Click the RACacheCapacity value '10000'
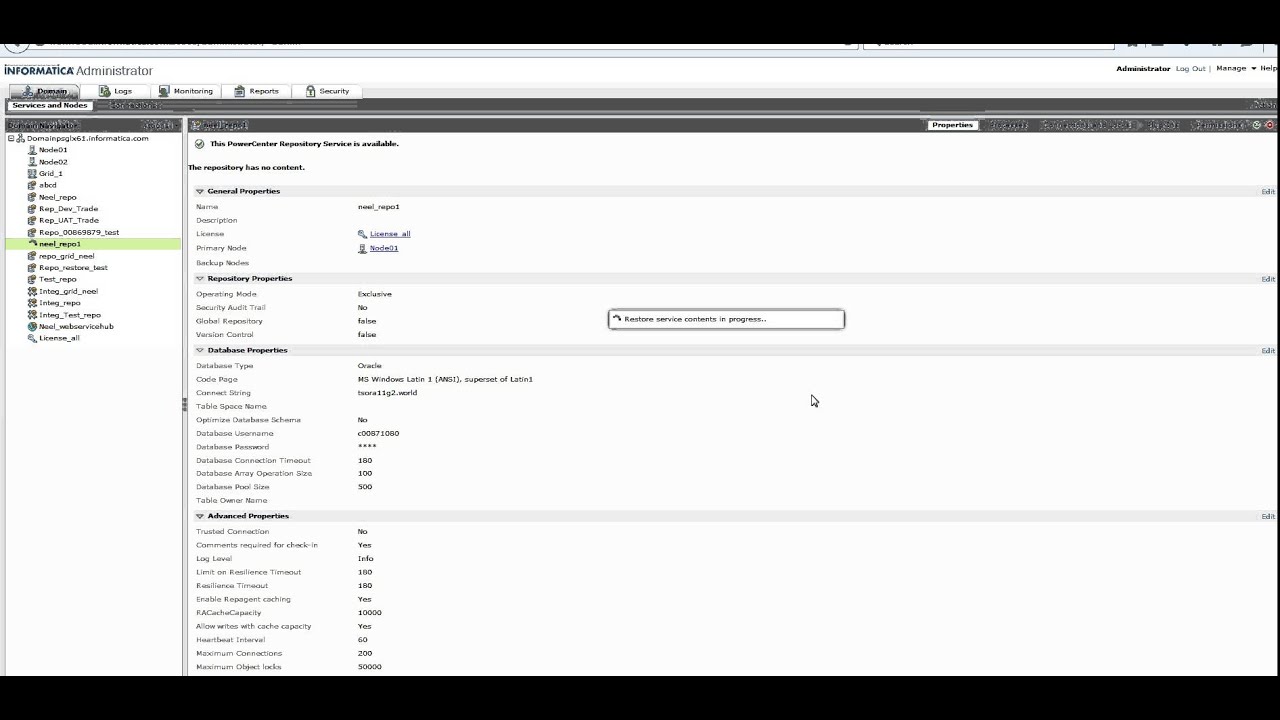The height and width of the screenshot is (720, 1280). pos(370,613)
